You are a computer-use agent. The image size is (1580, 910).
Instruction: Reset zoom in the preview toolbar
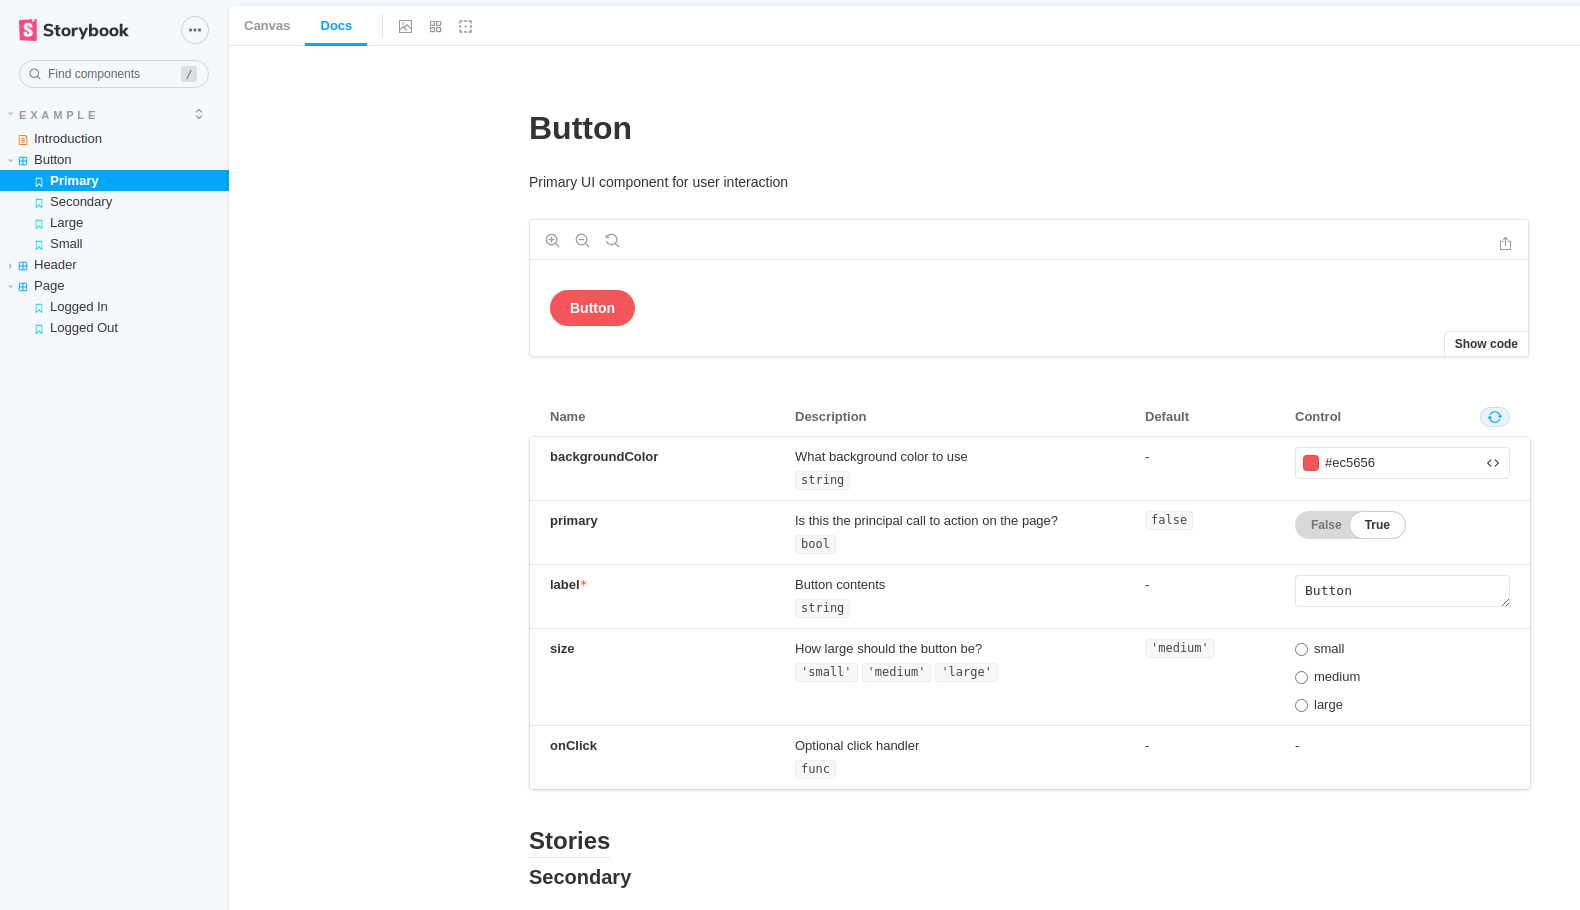click(x=612, y=241)
